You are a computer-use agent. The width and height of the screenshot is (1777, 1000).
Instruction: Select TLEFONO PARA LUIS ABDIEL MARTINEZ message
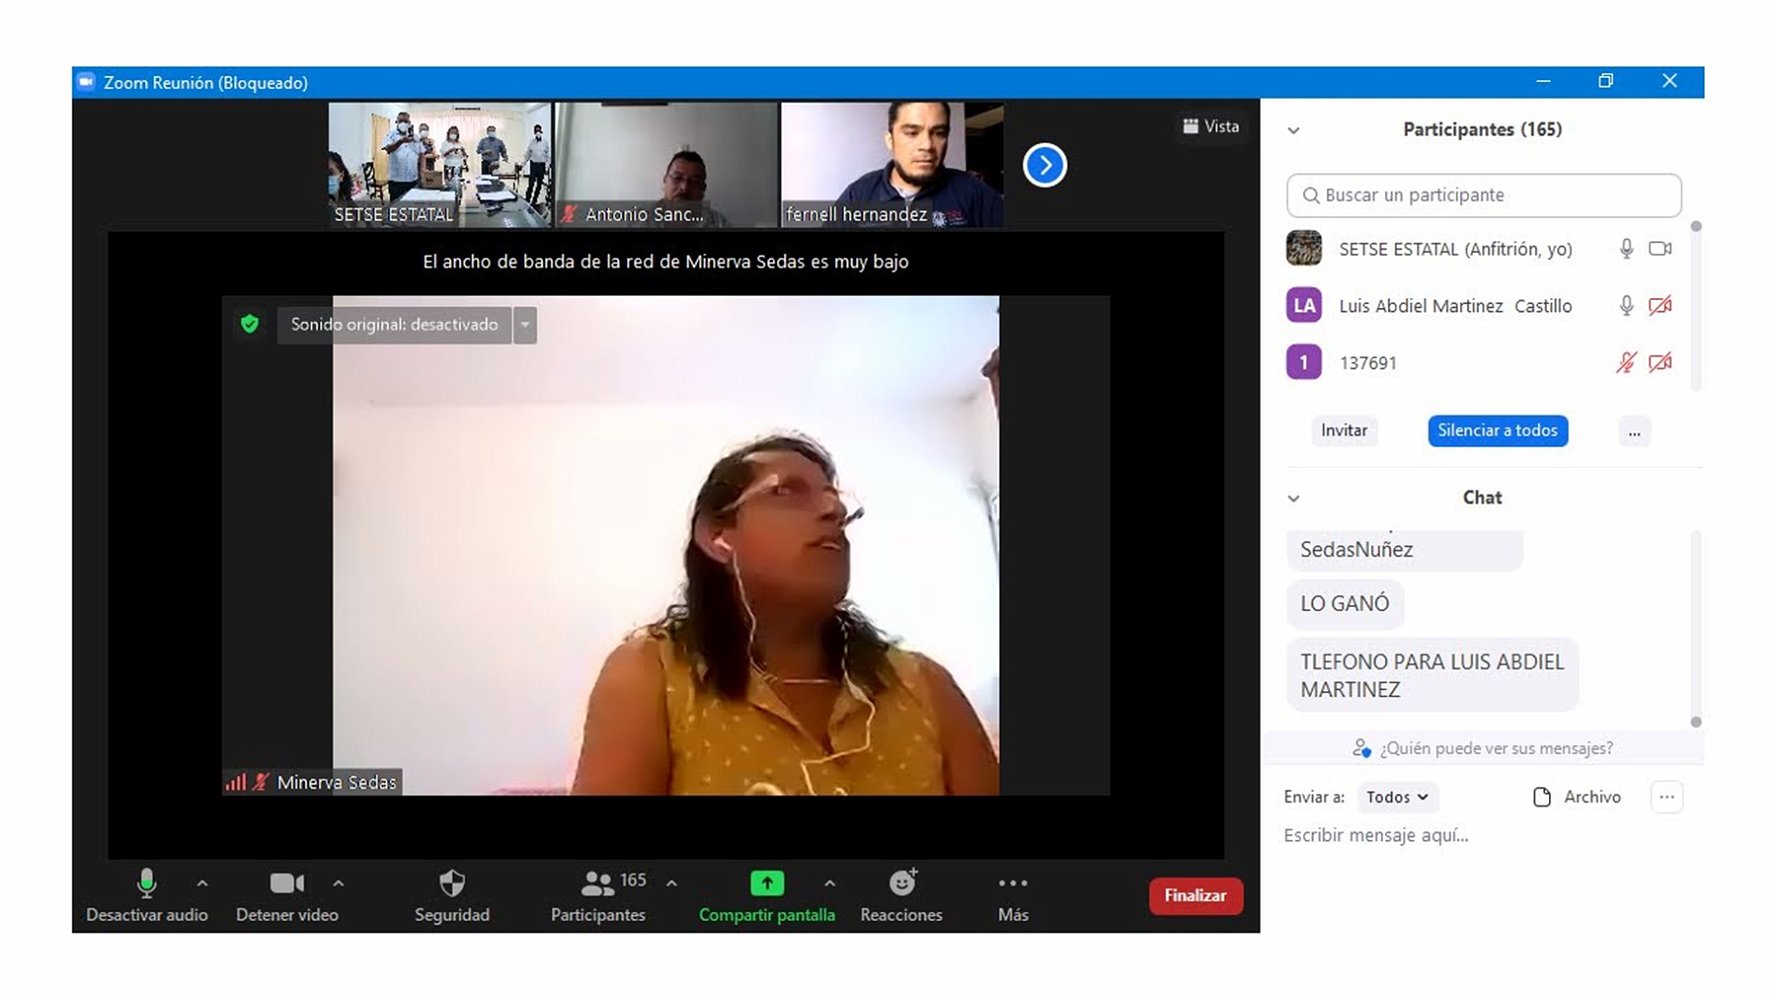1432,675
